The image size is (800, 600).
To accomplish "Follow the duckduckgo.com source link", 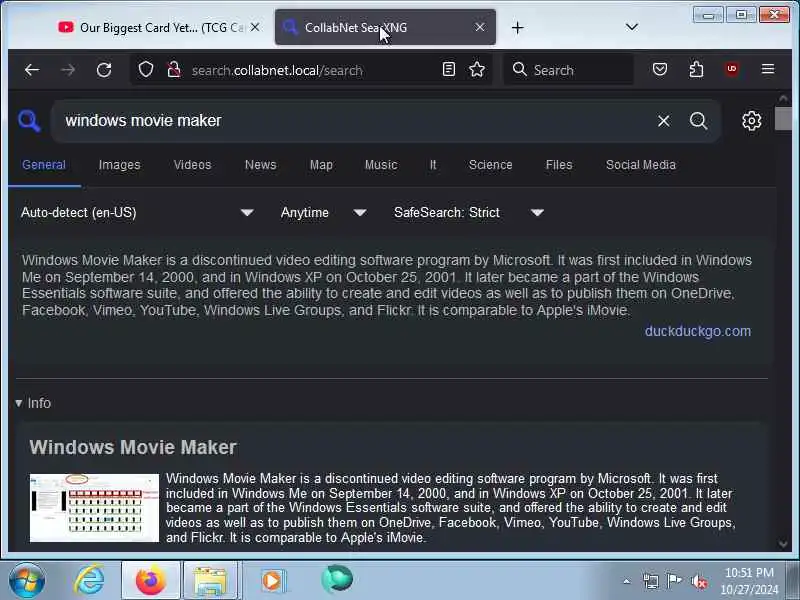I will (x=697, y=331).
